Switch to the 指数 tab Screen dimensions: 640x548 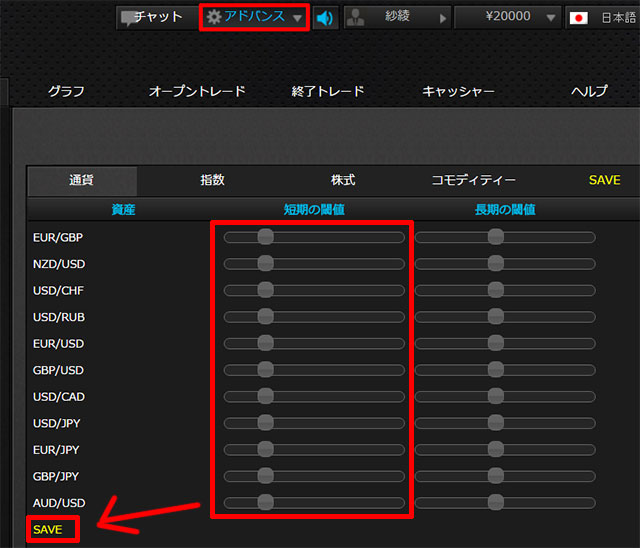coord(213,180)
